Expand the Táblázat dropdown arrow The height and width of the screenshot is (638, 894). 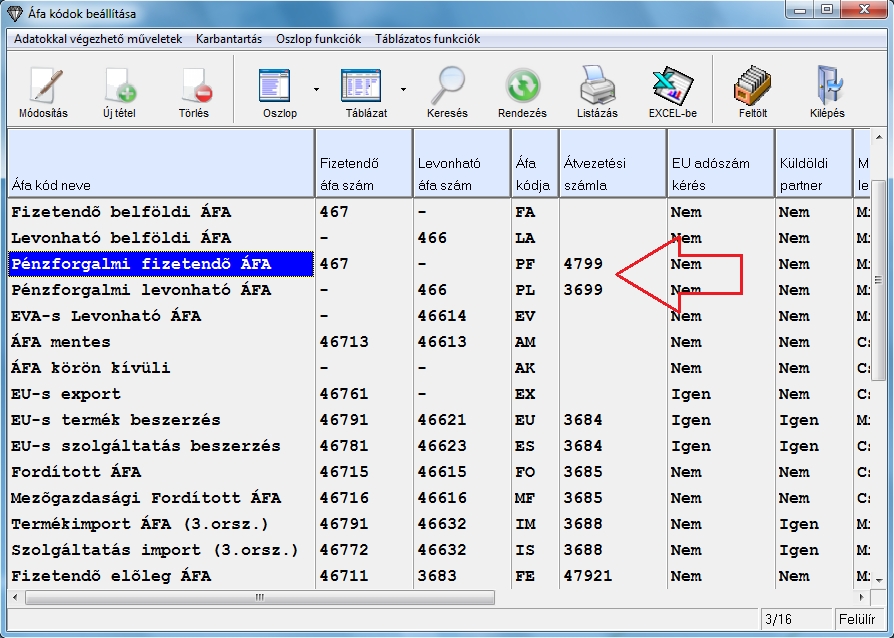(x=404, y=89)
